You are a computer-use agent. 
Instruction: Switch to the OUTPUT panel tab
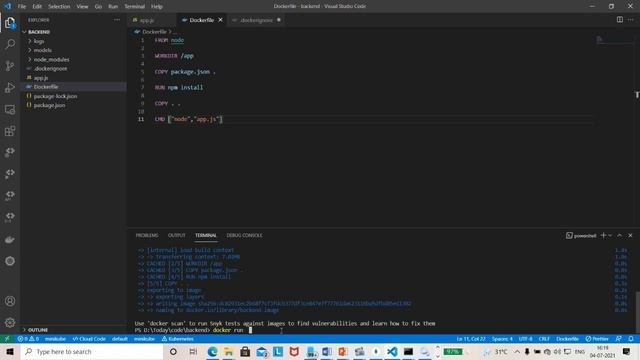[x=176, y=236]
